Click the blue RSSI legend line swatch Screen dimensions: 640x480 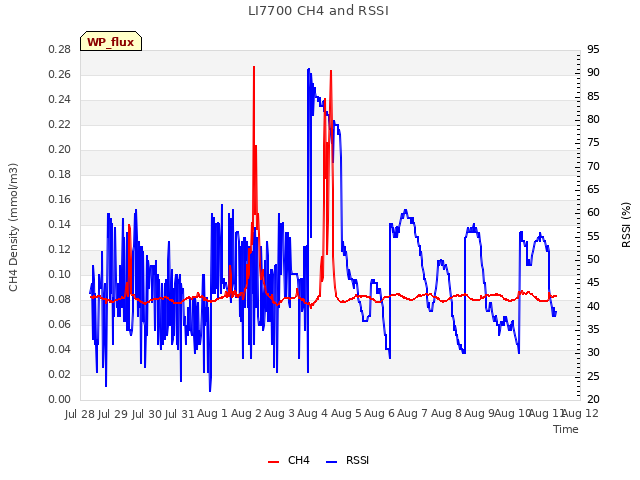331,462
